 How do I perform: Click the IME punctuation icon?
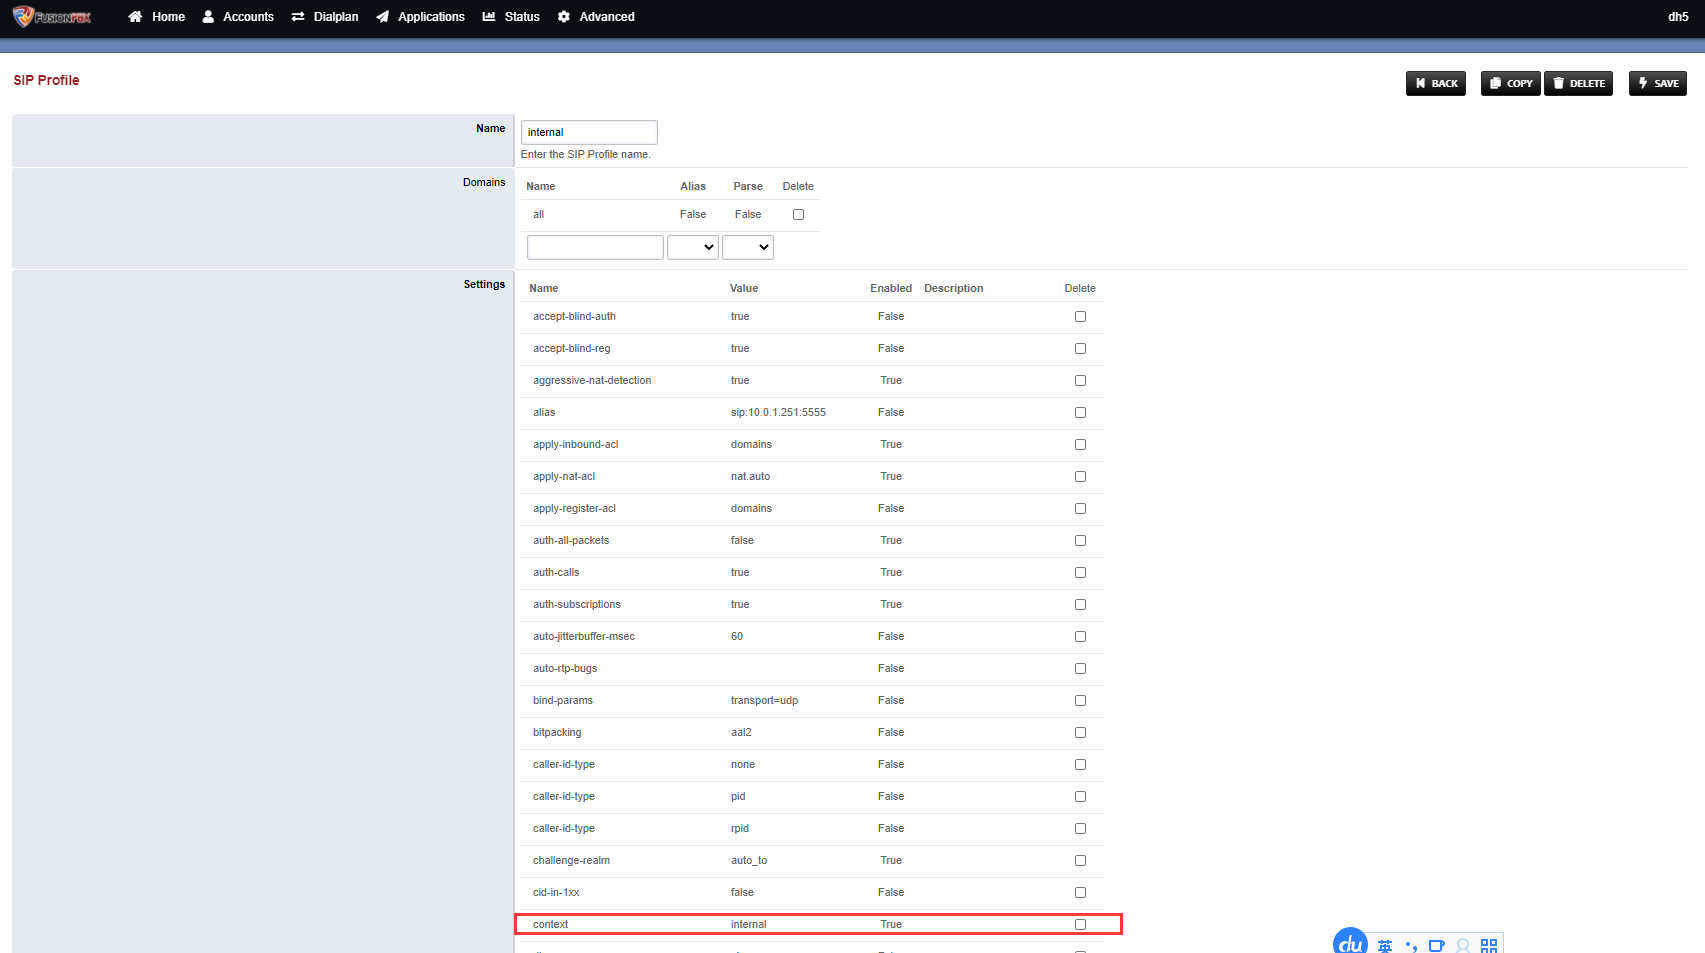point(1411,946)
